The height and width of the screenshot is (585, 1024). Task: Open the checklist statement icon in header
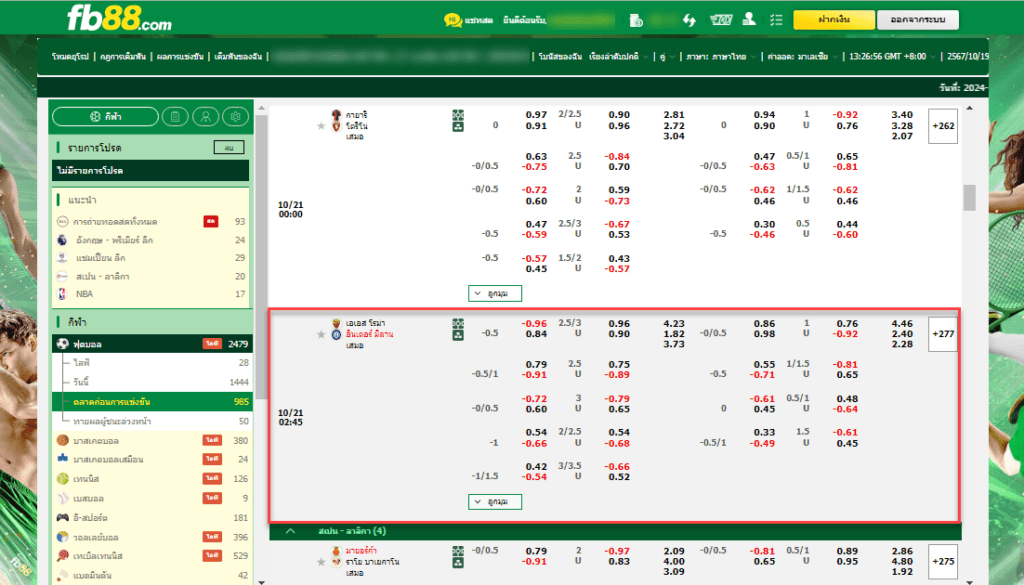[x=776, y=20]
